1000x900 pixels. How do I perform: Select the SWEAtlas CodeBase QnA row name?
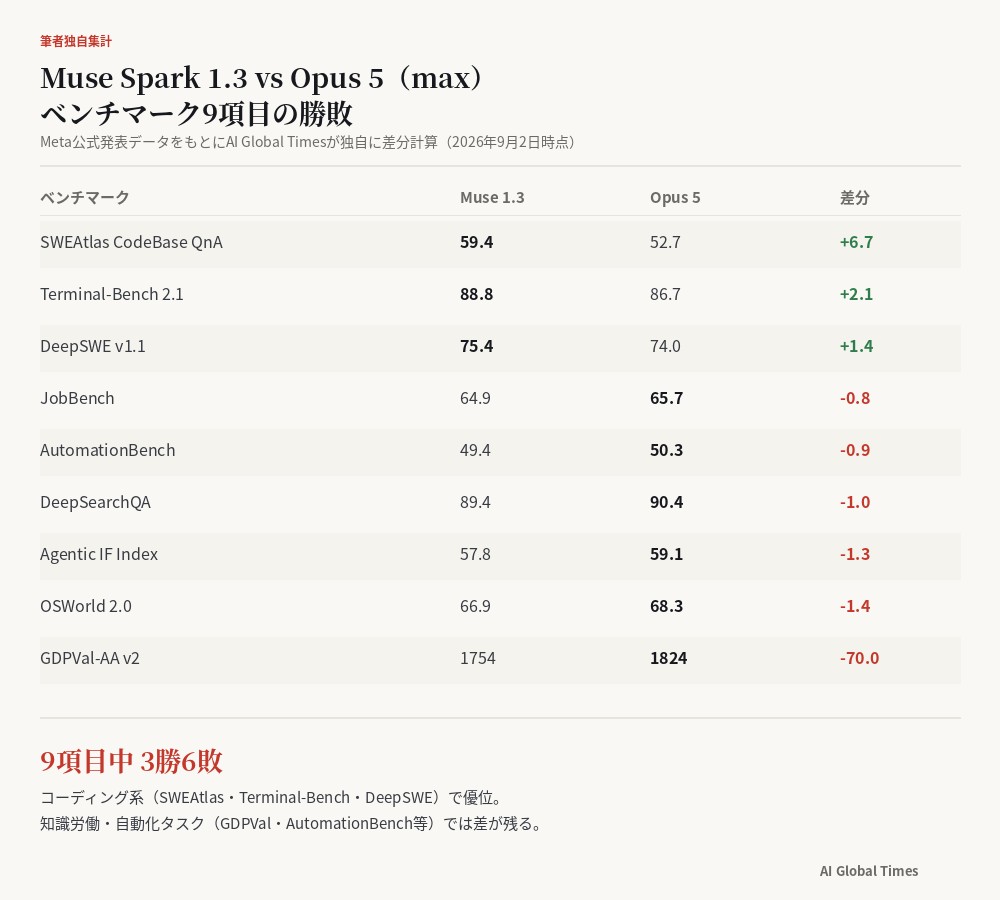131,242
